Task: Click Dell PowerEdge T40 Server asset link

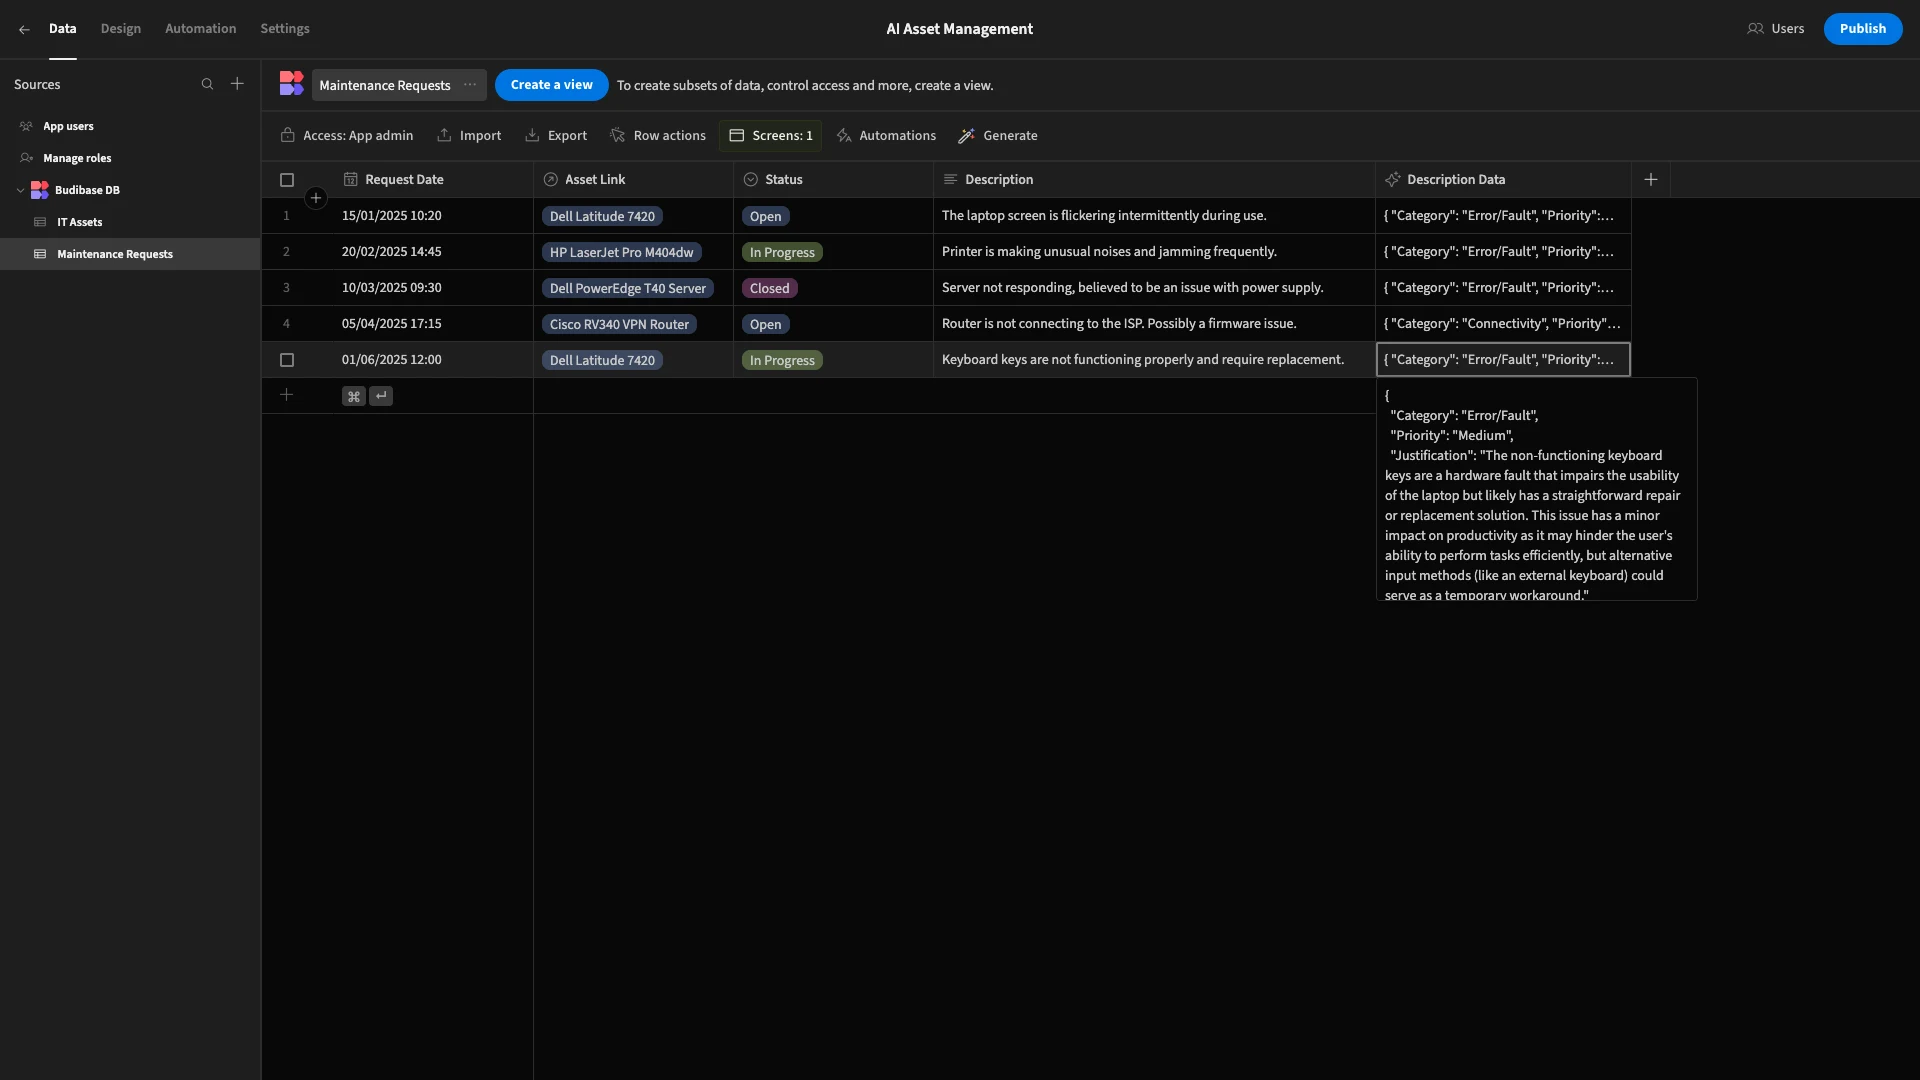Action: pos(627,288)
